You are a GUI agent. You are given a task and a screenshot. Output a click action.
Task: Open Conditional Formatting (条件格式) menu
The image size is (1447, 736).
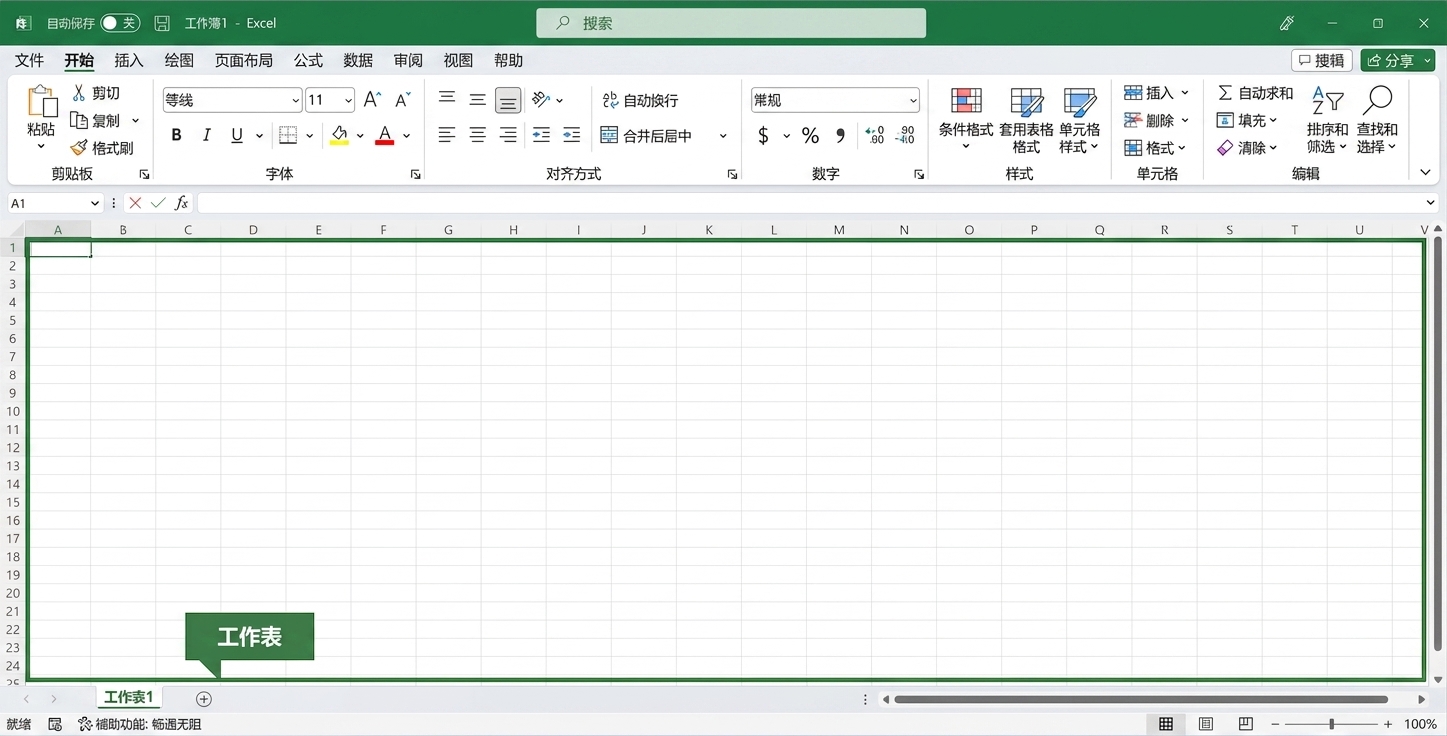tap(966, 120)
